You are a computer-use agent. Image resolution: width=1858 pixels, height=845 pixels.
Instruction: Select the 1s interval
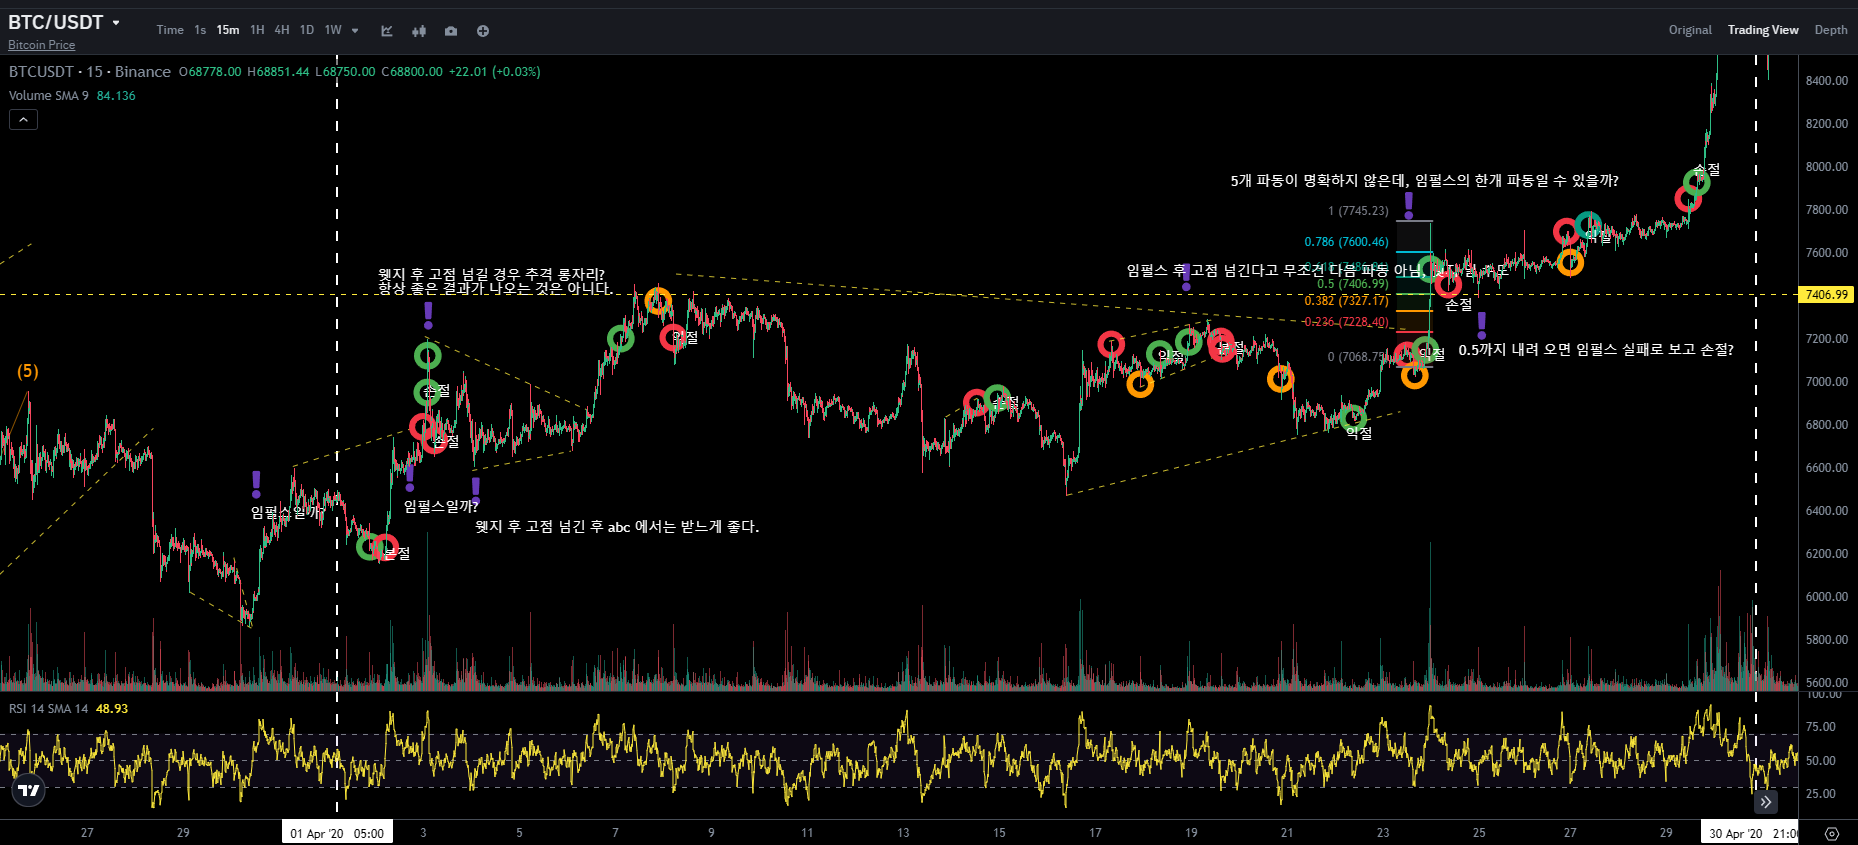tap(200, 30)
